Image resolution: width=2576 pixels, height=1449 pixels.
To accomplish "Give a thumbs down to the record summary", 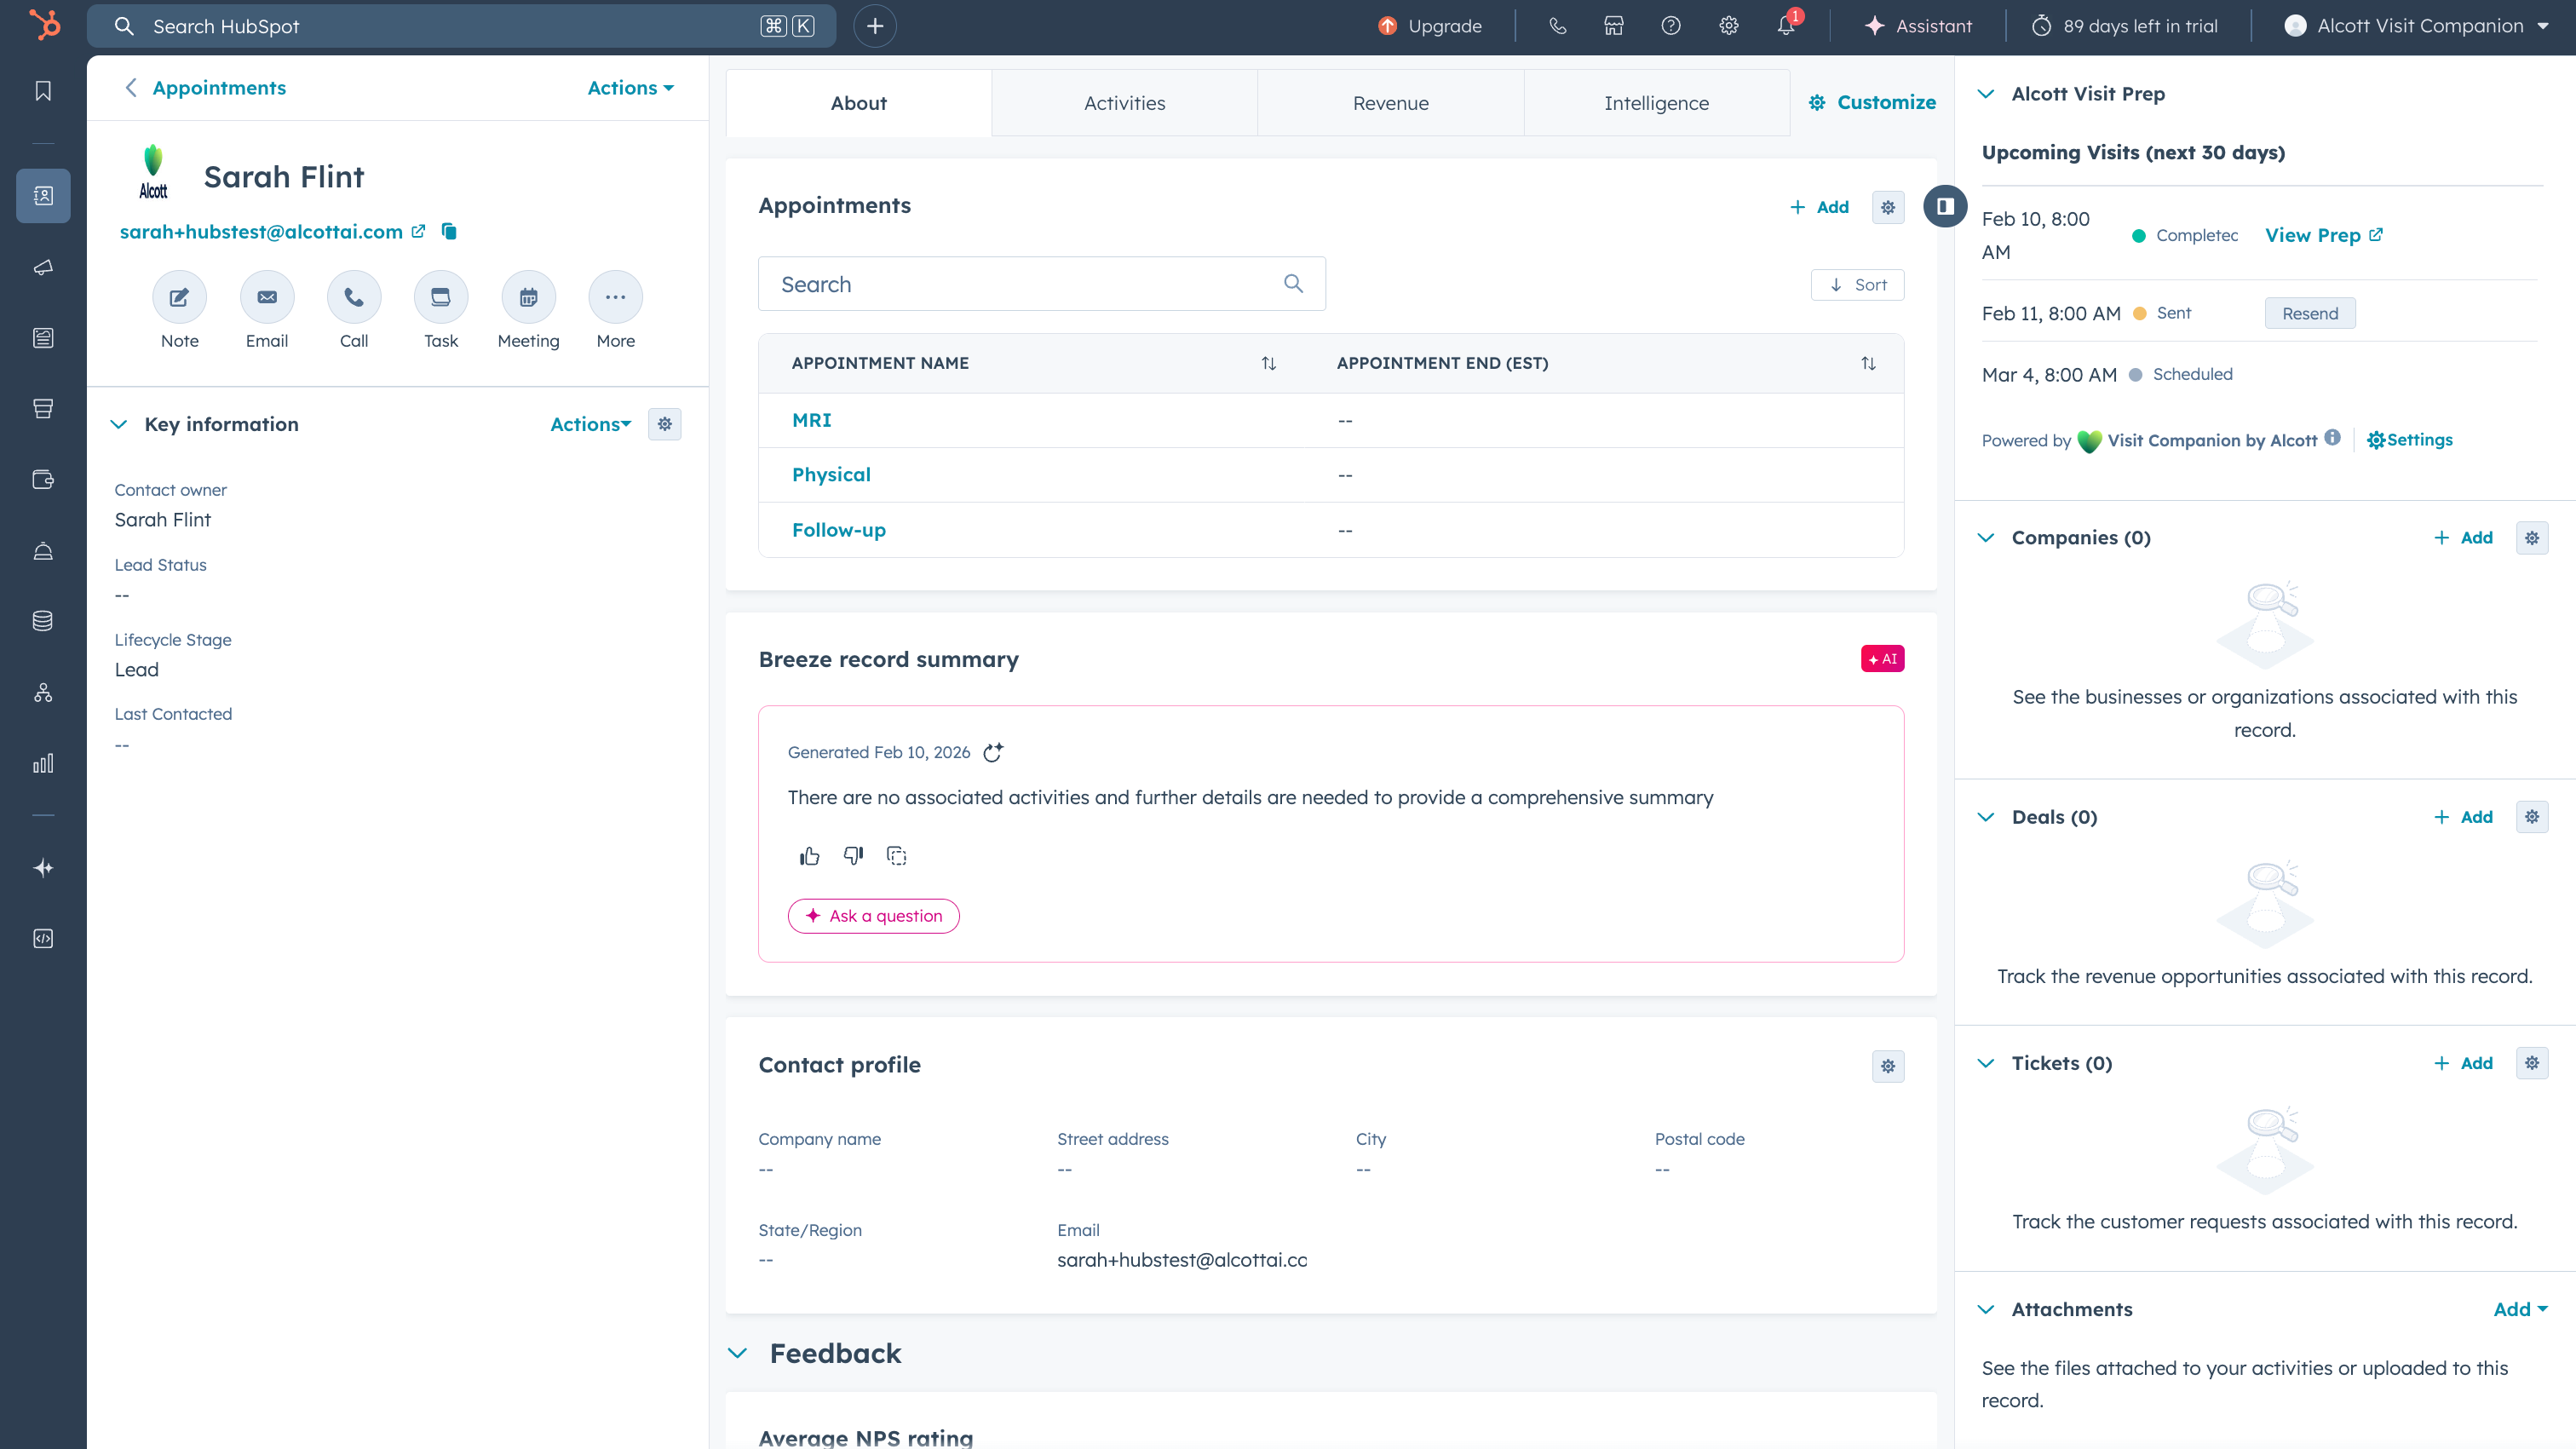I will [853, 856].
